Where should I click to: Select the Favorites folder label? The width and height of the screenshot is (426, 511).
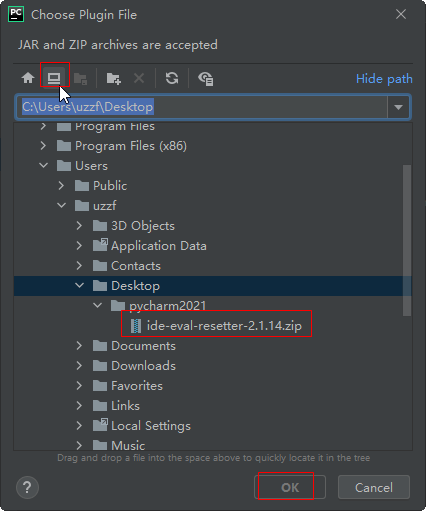pos(137,386)
